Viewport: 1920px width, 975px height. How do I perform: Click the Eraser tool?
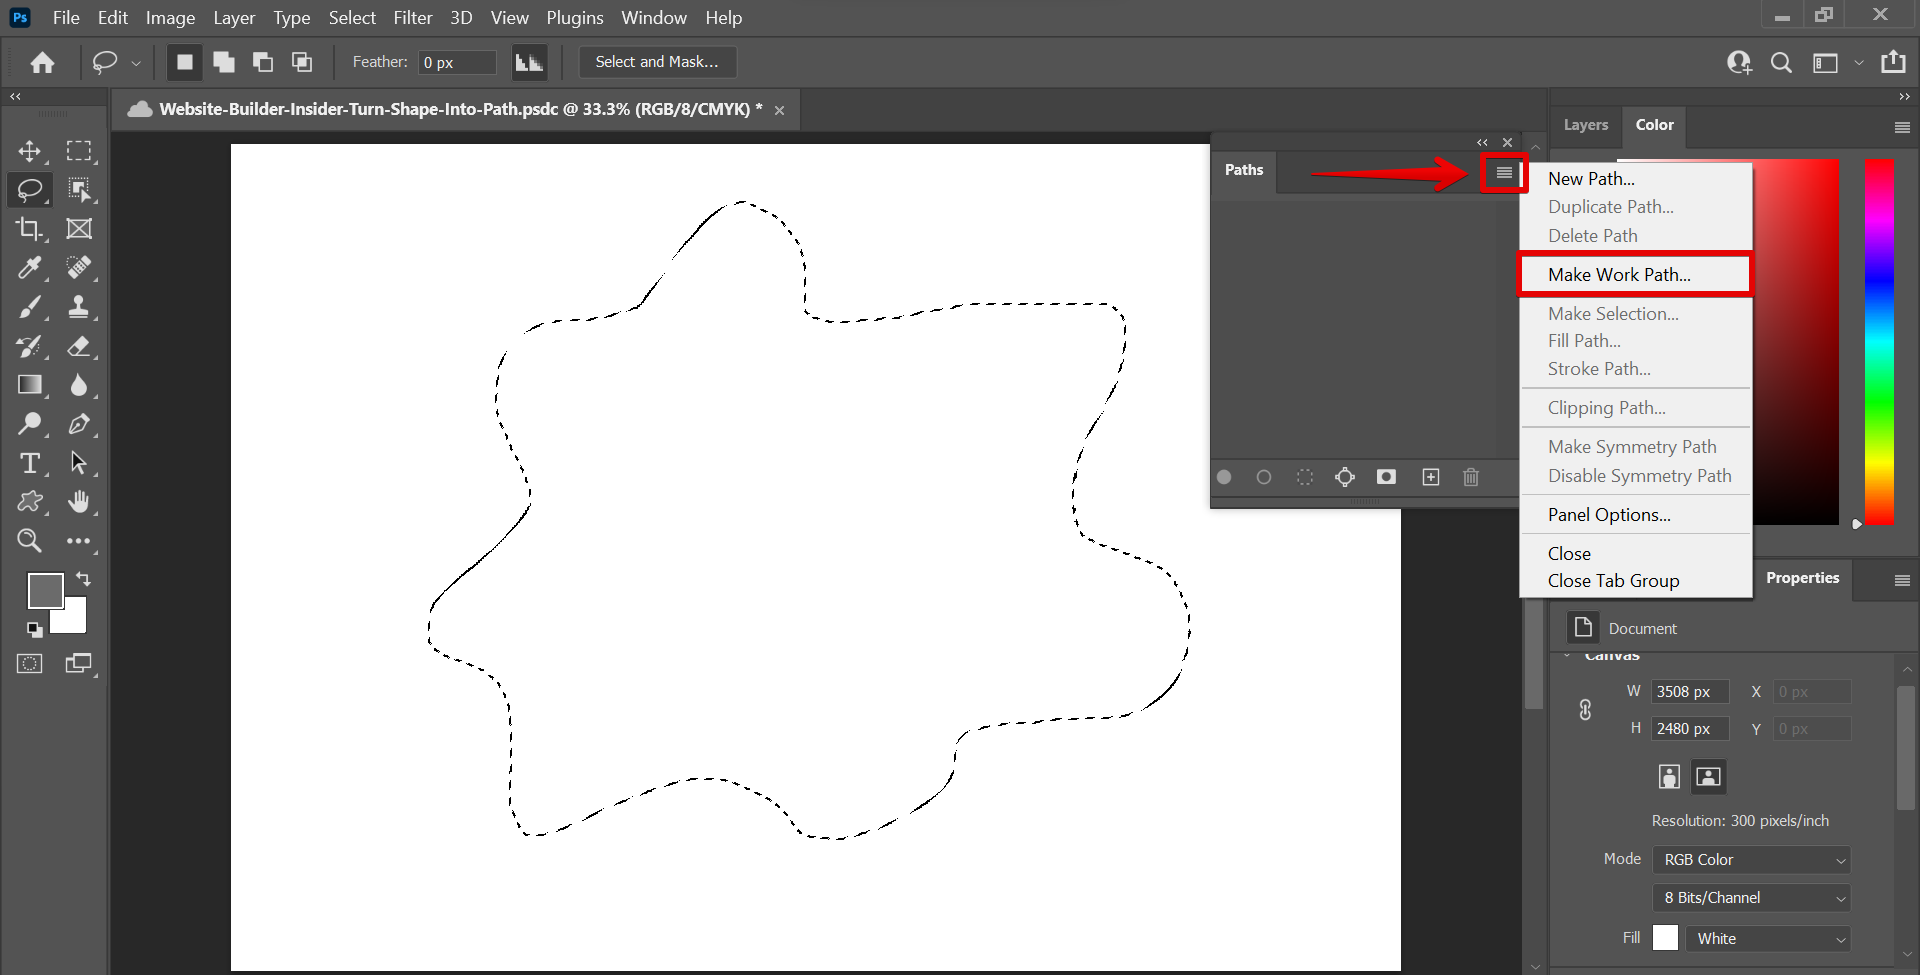(x=79, y=346)
